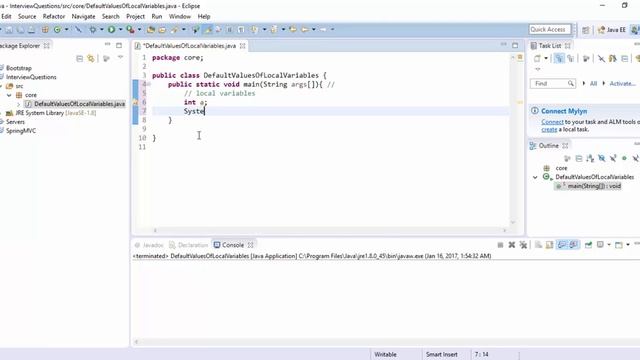Screen dimensions: 640x360
Task: Close the DefaultValuesOfLocalVariables.java editor tab
Action: (x=242, y=46)
